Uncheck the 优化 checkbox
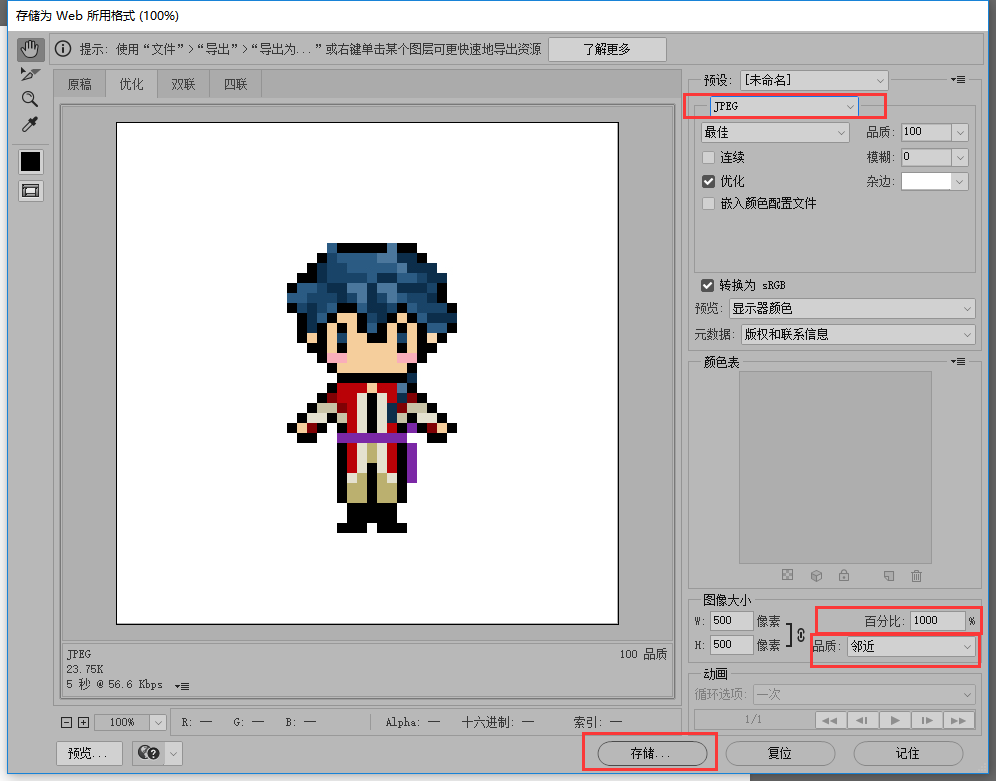This screenshot has width=996, height=781. tap(708, 181)
